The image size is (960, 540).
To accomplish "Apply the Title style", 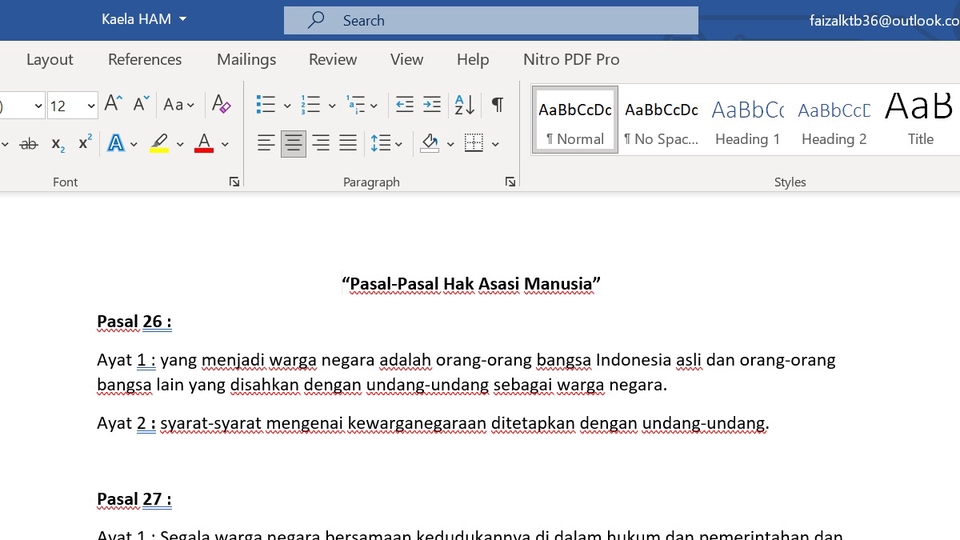I will pos(920,119).
